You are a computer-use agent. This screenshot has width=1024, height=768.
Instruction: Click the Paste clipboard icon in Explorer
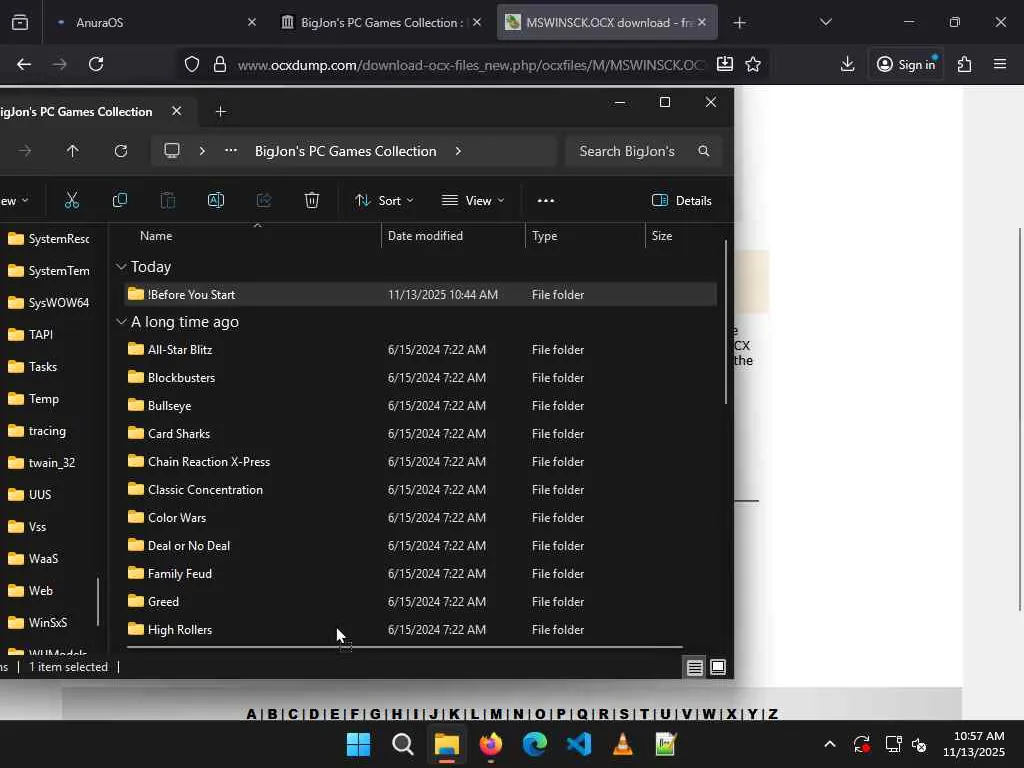point(168,200)
